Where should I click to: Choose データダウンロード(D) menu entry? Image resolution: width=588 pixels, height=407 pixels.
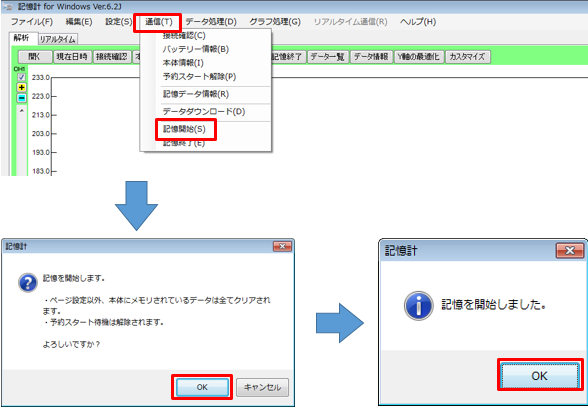click(x=204, y=111)
